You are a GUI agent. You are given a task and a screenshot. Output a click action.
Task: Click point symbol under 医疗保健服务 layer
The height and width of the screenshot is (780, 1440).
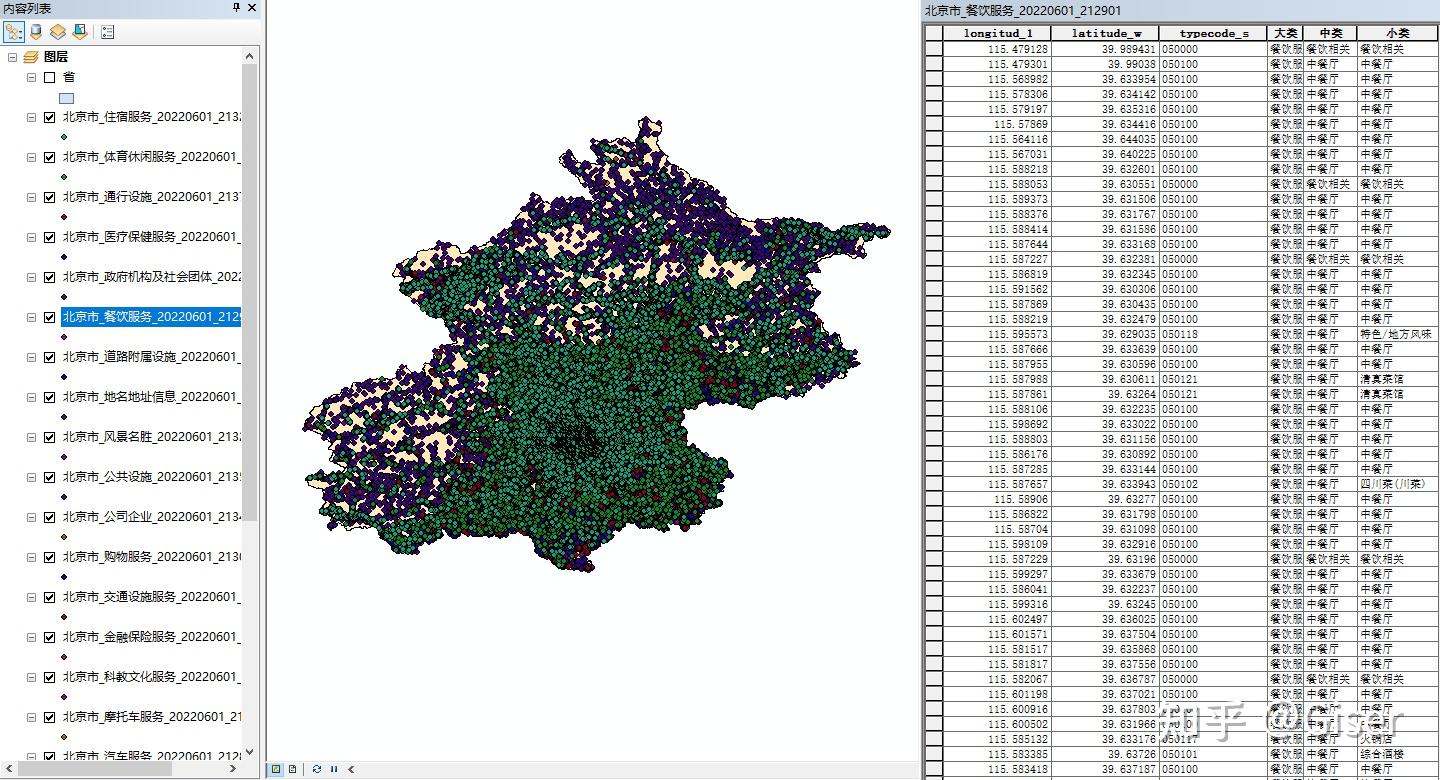pyautogui.click(x=65, y=256)
